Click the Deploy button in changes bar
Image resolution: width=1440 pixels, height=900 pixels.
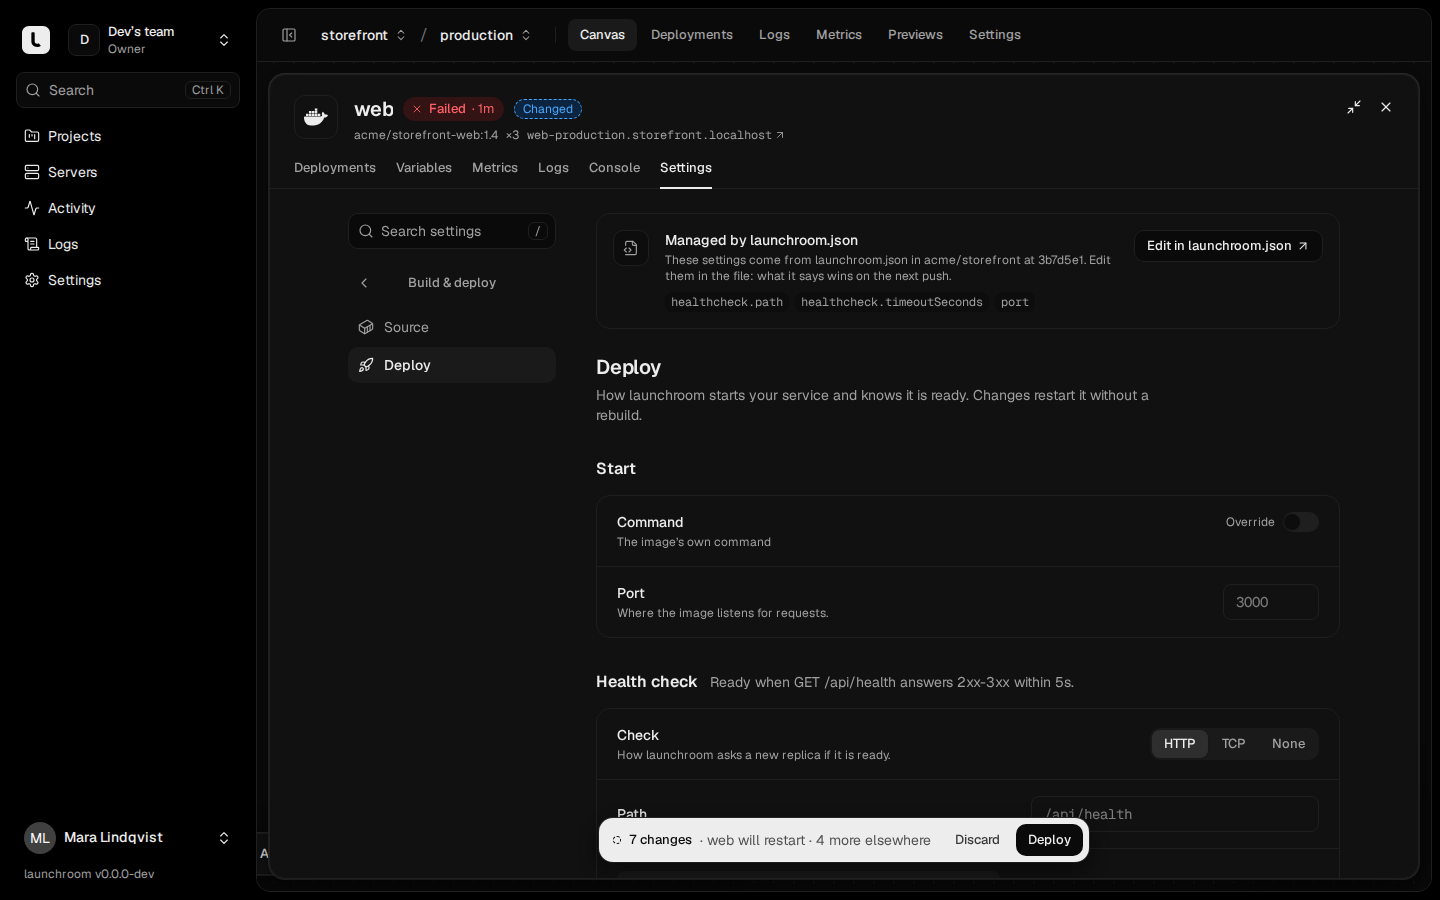point(1049,840)
